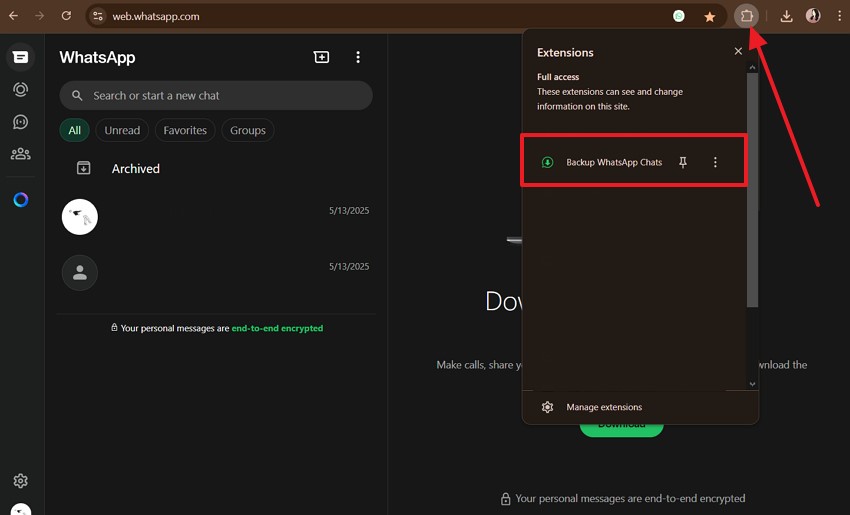Open more options for Backup WhatsApp Chats
The width and height of the screenshot is (850, 515).
pyautogui.click(x=715, y=162)
